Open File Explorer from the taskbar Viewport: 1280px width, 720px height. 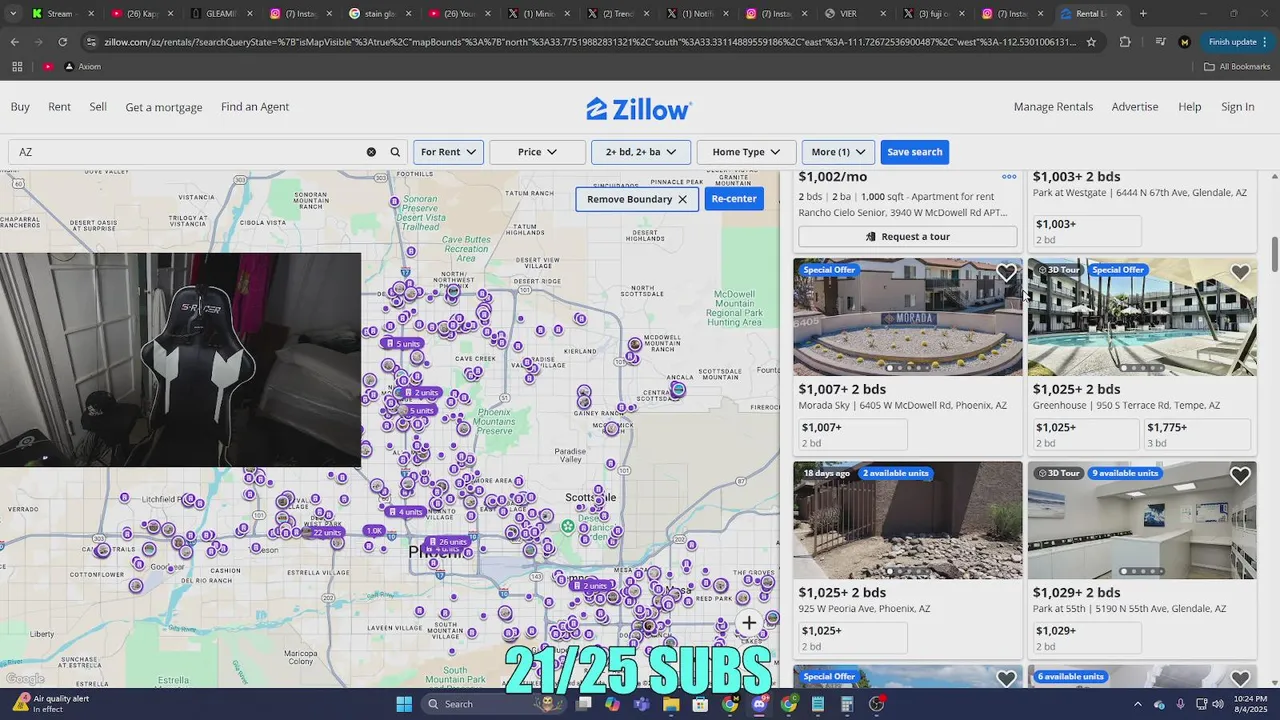[x=671, y=704]
